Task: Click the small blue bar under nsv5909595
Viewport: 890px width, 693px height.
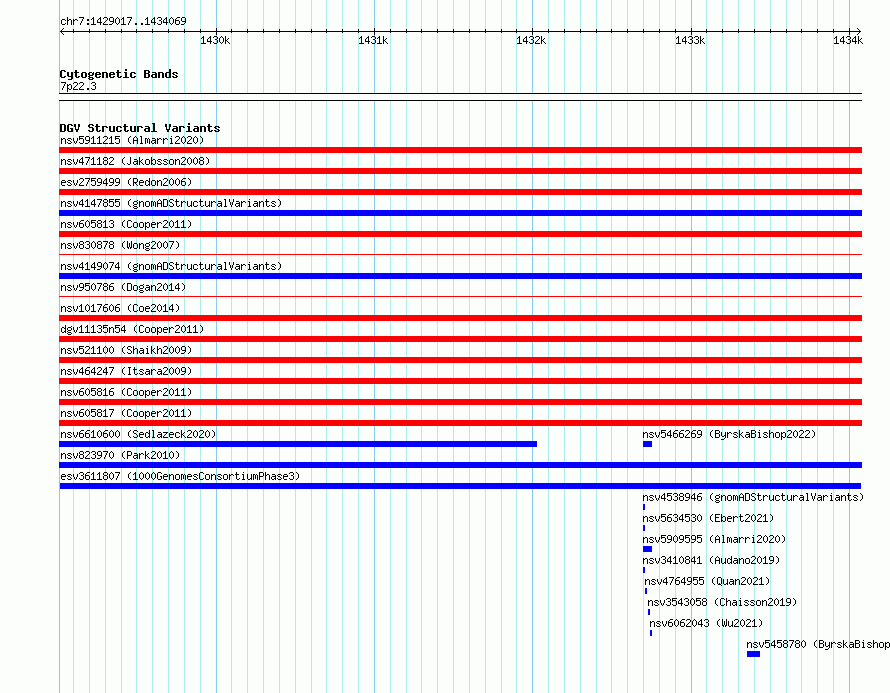Action: [x=647, y=549]
